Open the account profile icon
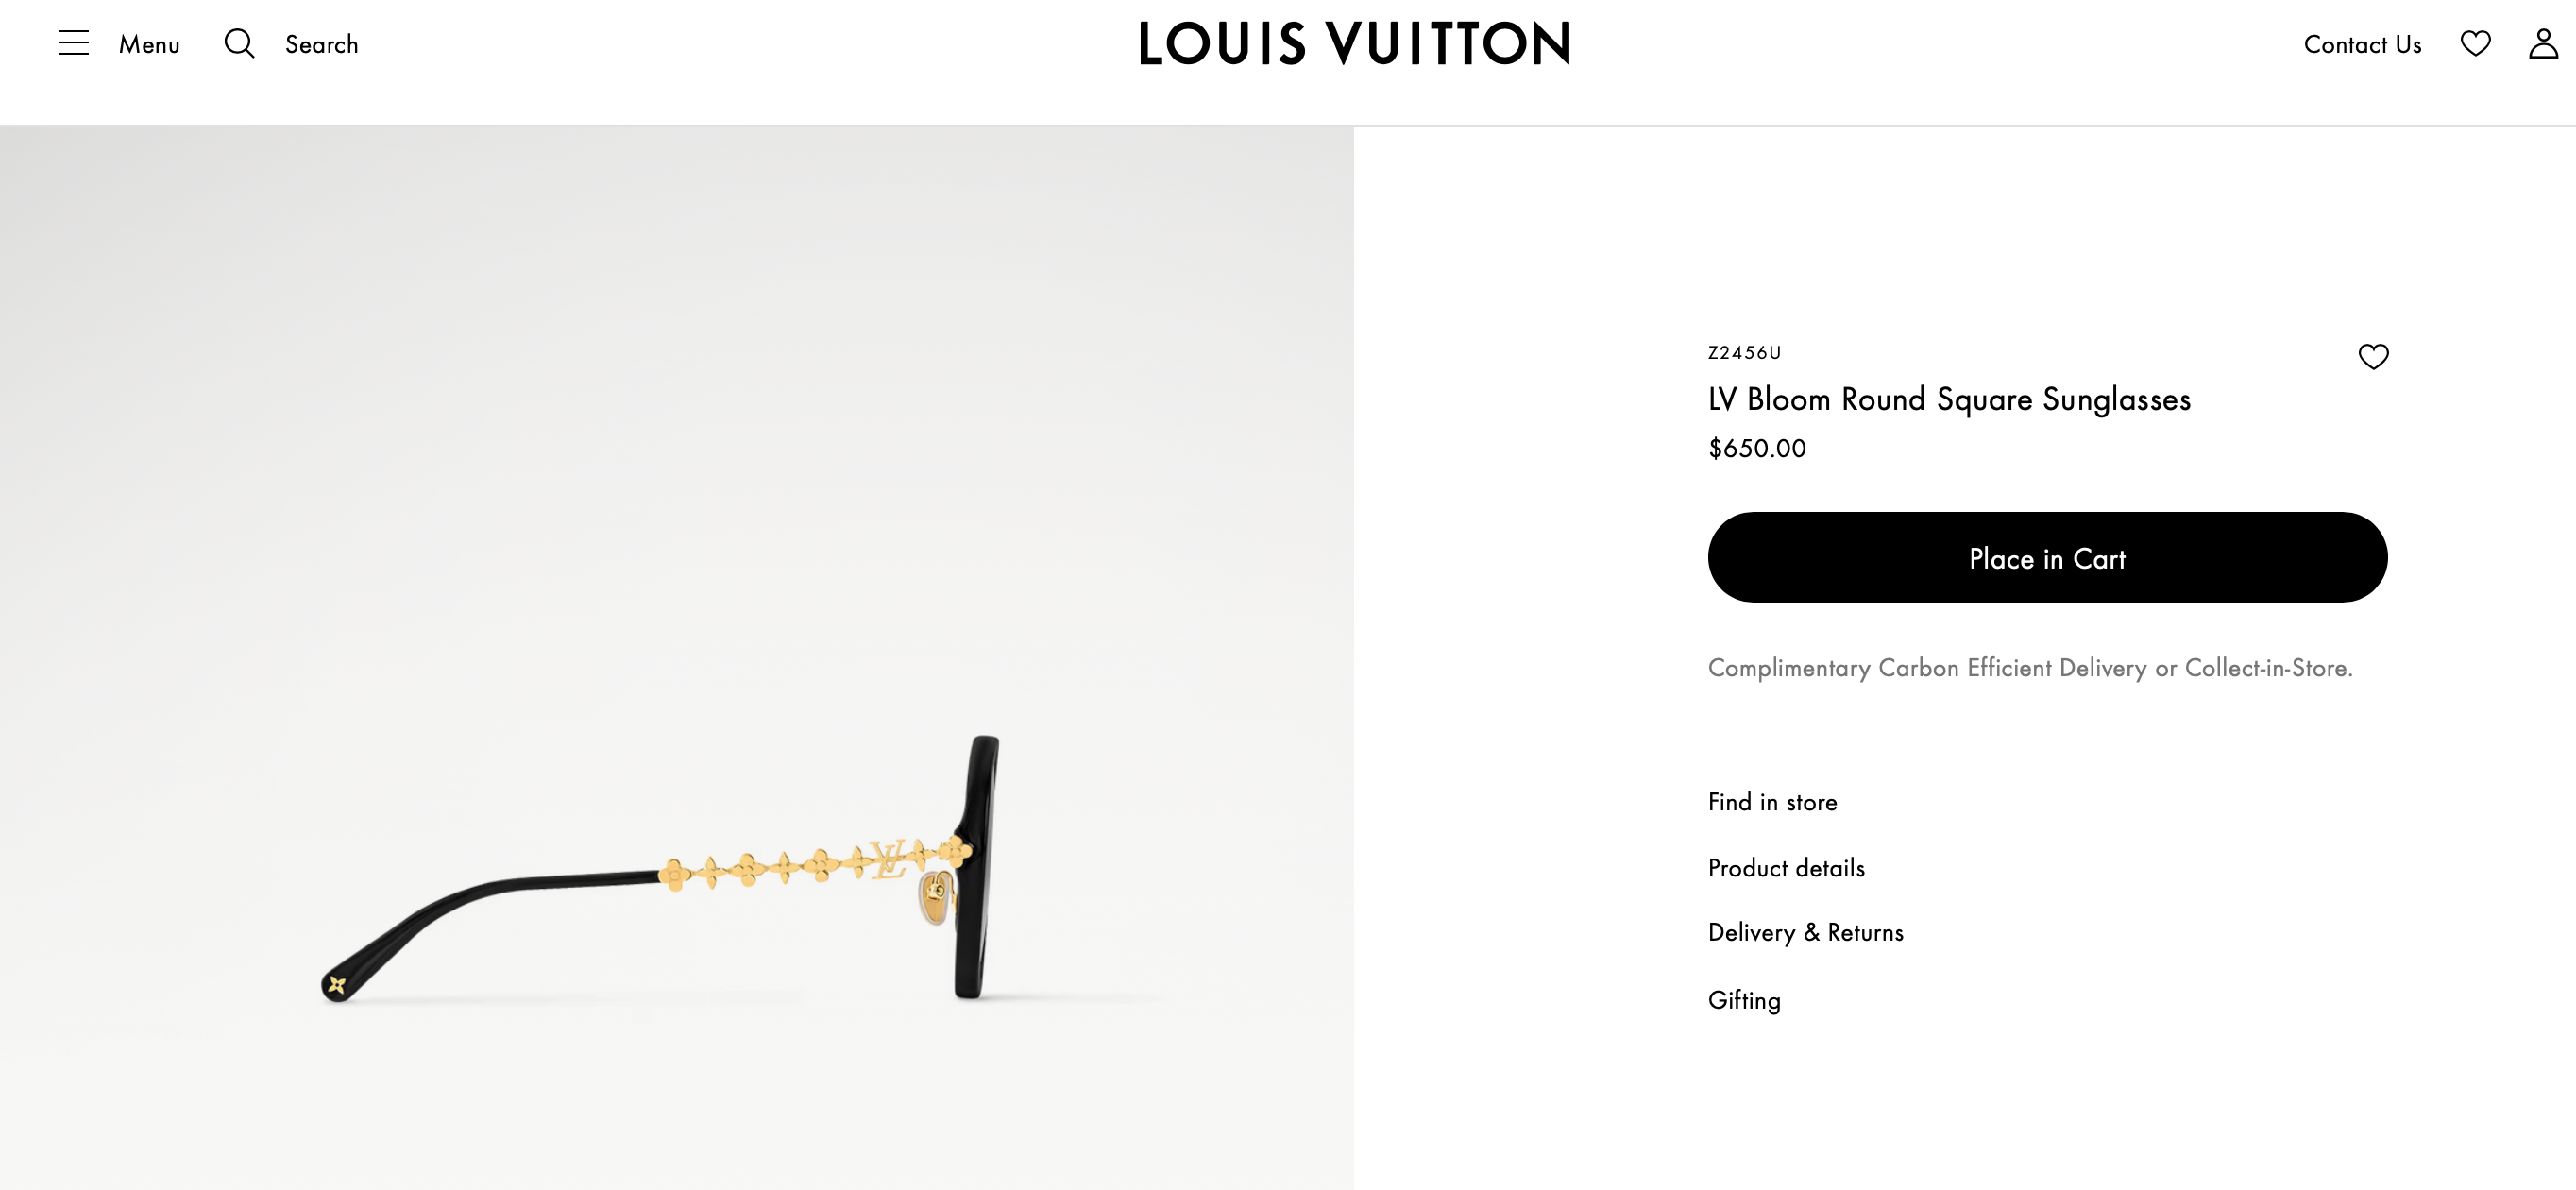 pyautogui.click(x=2542, y=43)
